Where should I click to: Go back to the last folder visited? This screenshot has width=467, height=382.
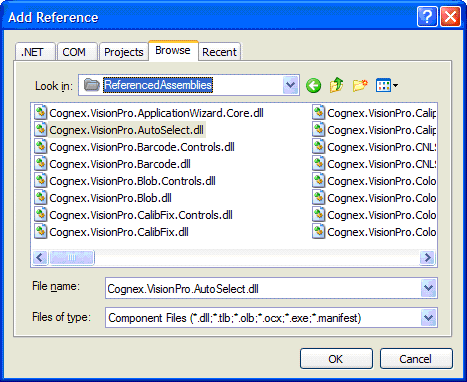point(313,86)
